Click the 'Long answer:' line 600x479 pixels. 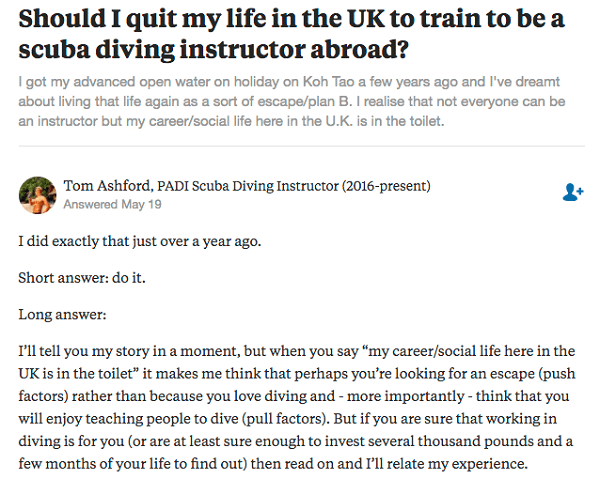(x=62, y=314)
